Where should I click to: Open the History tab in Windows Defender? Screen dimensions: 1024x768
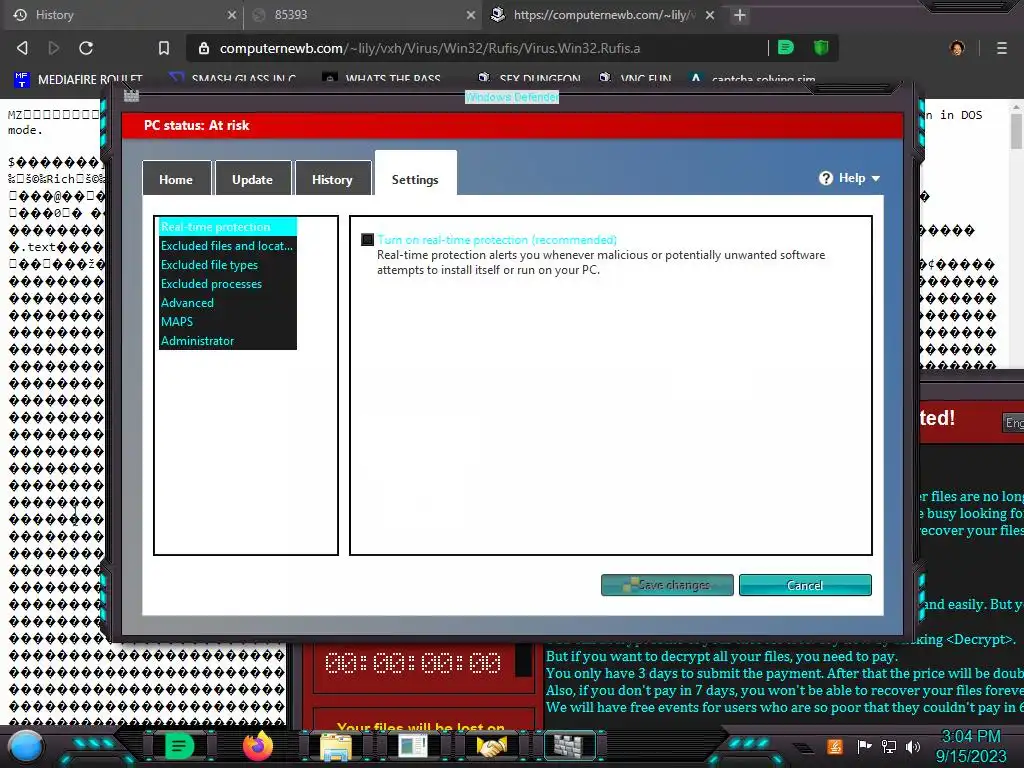point(332,180)
